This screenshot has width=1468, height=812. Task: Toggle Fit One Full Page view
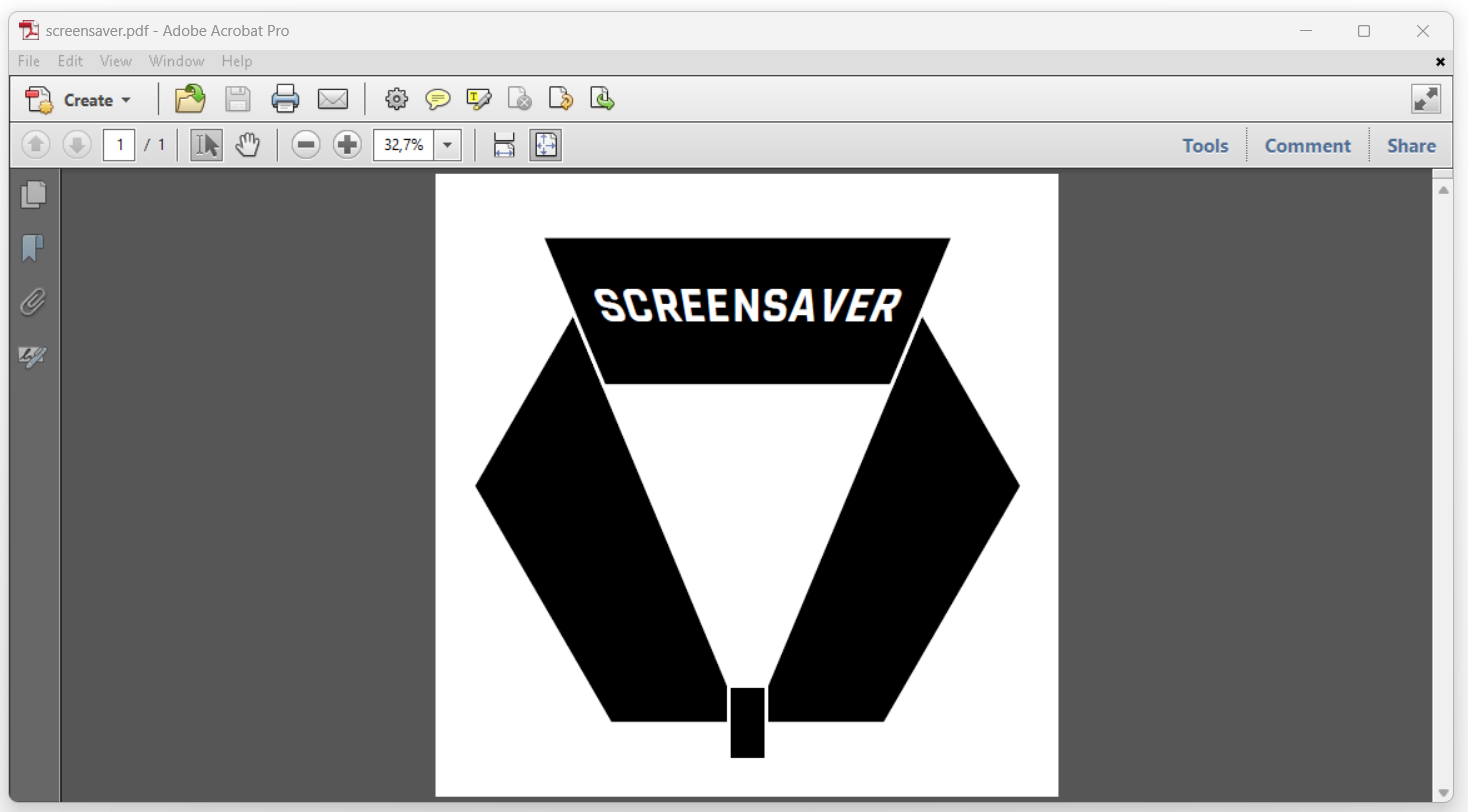pos(545,145)
